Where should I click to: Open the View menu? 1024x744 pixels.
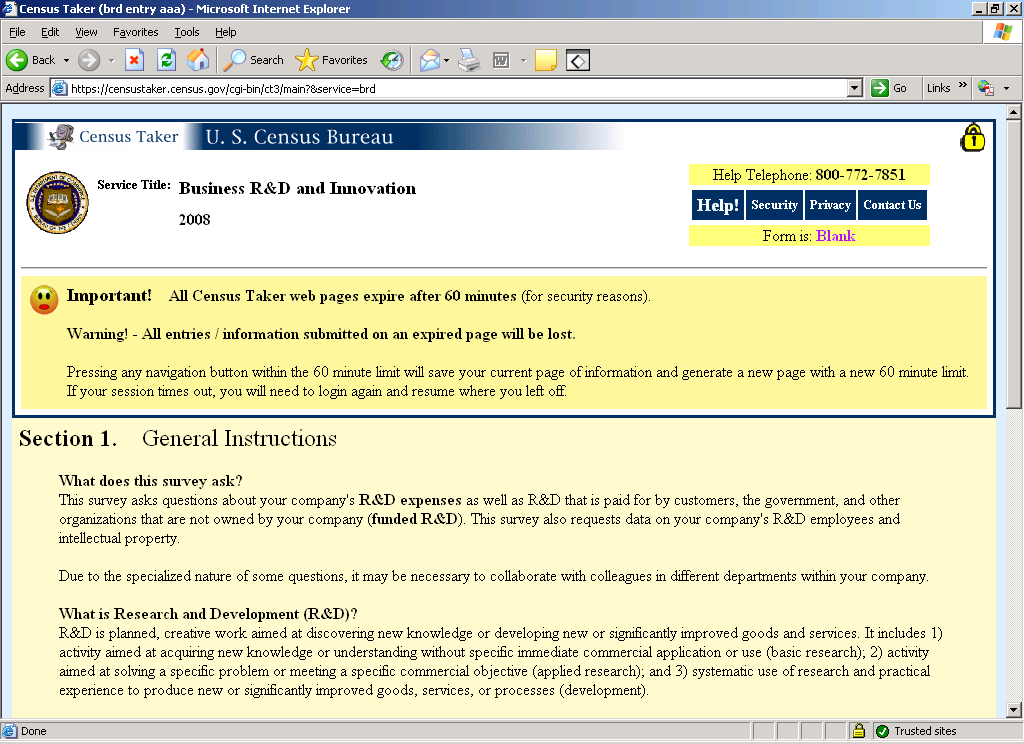(86, 32)
